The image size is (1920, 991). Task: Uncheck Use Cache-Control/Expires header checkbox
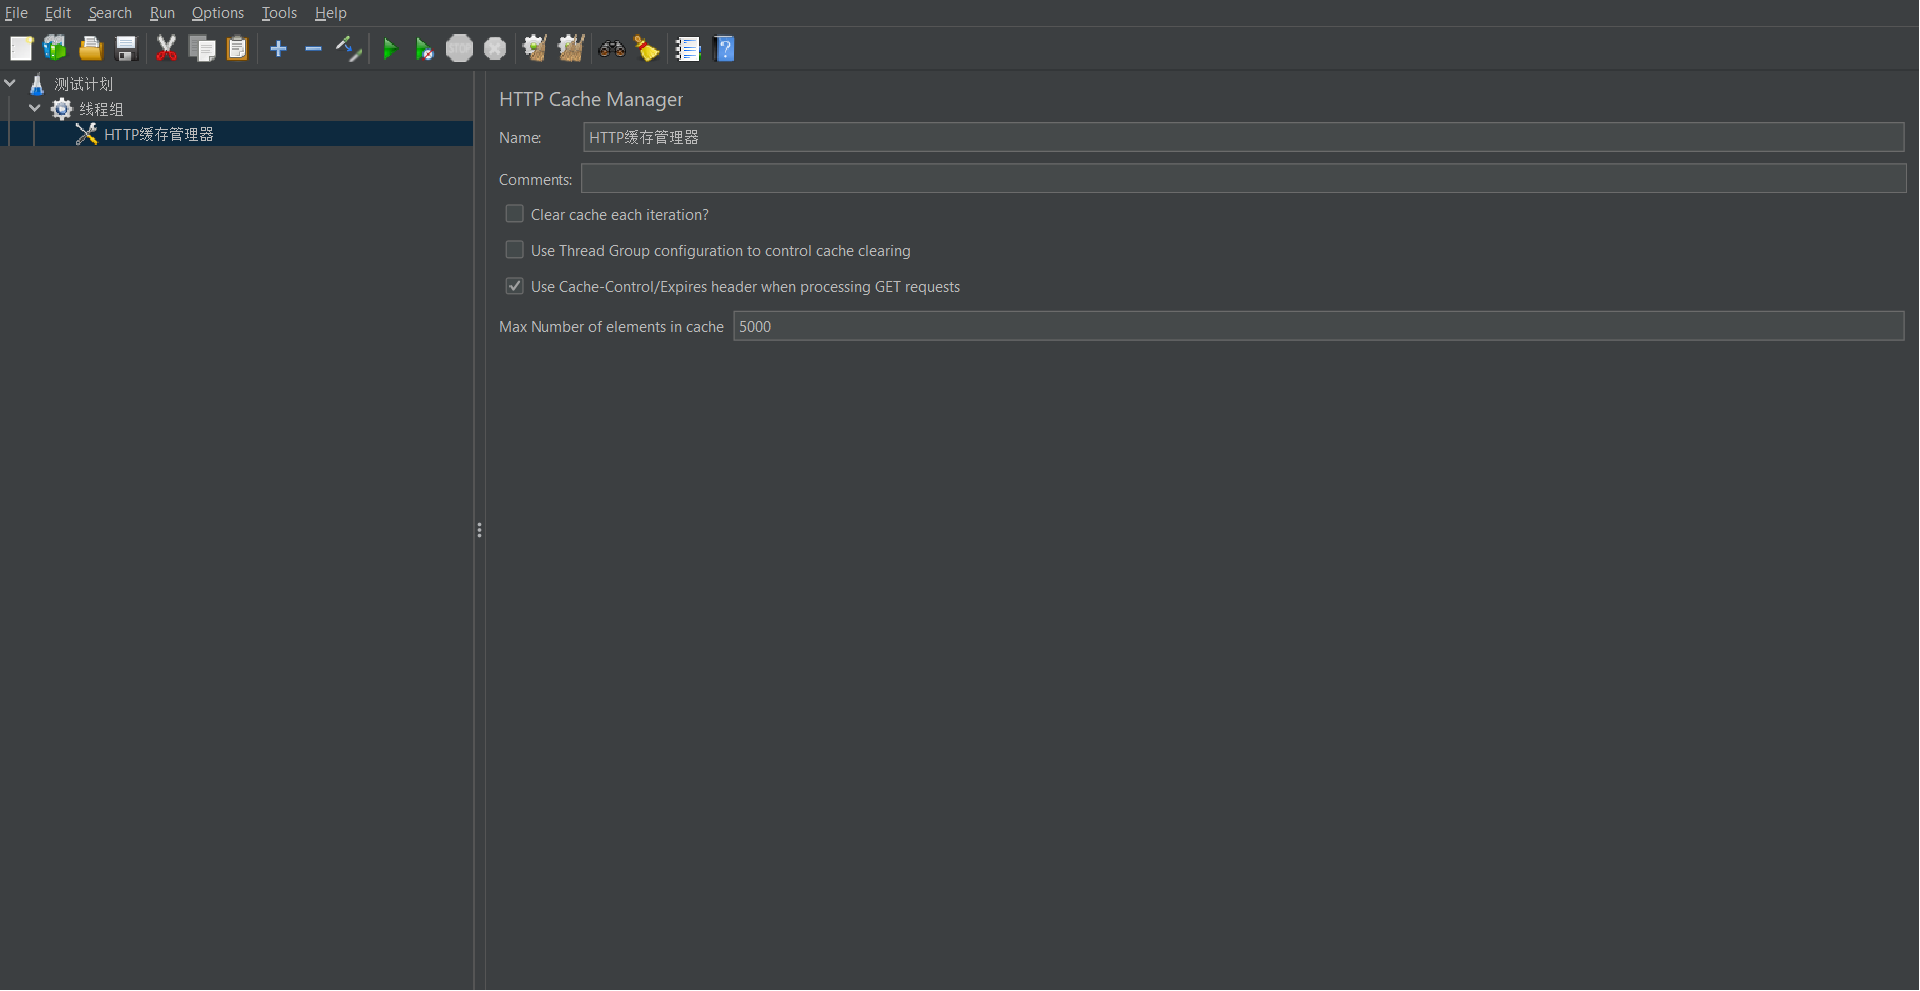point(514,286)
